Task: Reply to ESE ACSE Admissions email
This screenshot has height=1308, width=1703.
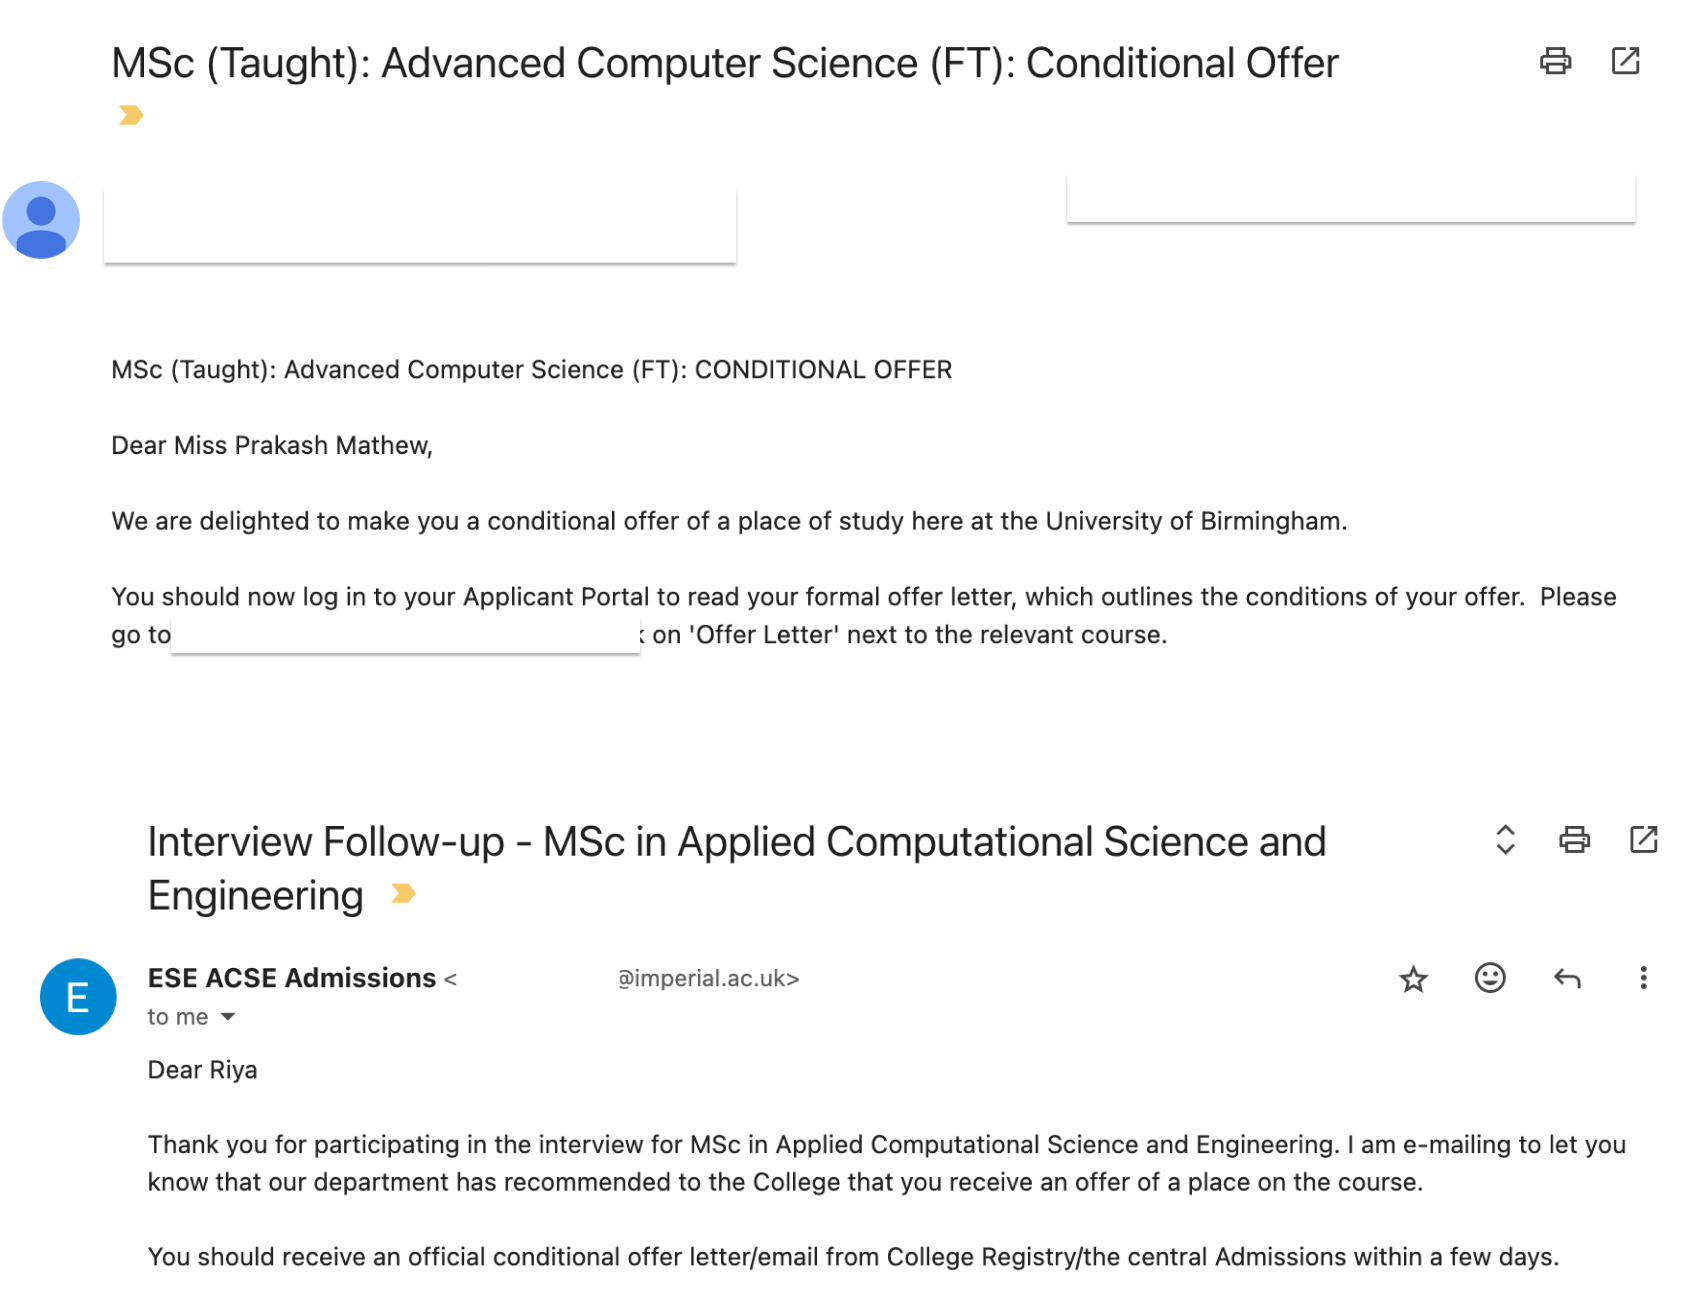Action: point(1567,978)
